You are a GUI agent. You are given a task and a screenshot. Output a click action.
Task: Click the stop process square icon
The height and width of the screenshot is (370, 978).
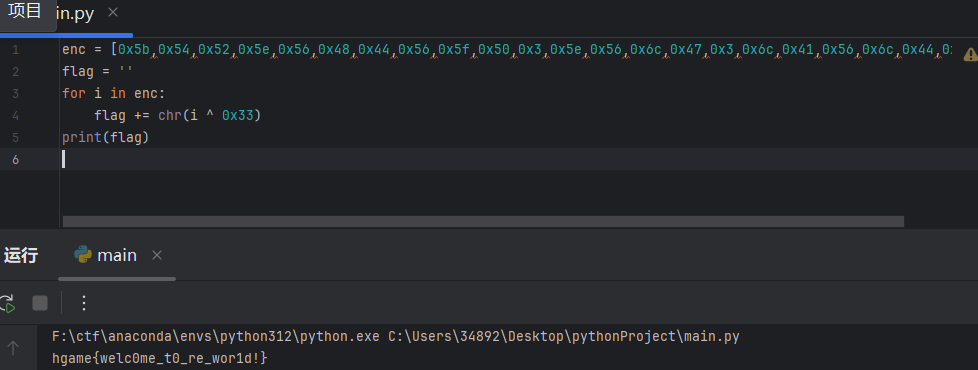[x=40, y=303]
